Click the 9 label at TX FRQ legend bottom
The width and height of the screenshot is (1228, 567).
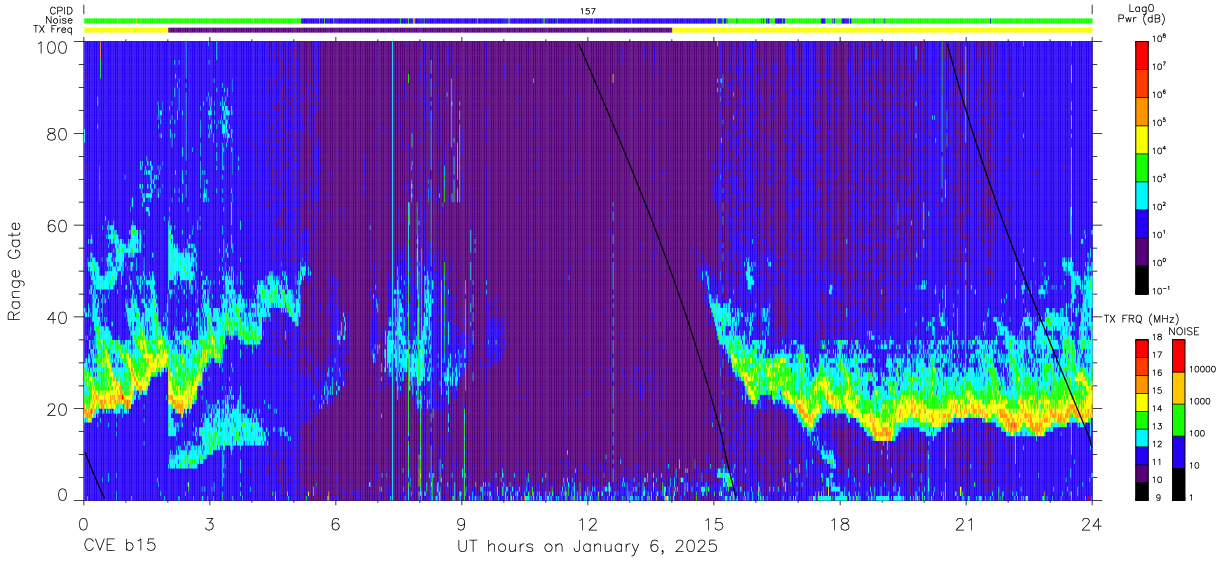[x=1157, y=499]
